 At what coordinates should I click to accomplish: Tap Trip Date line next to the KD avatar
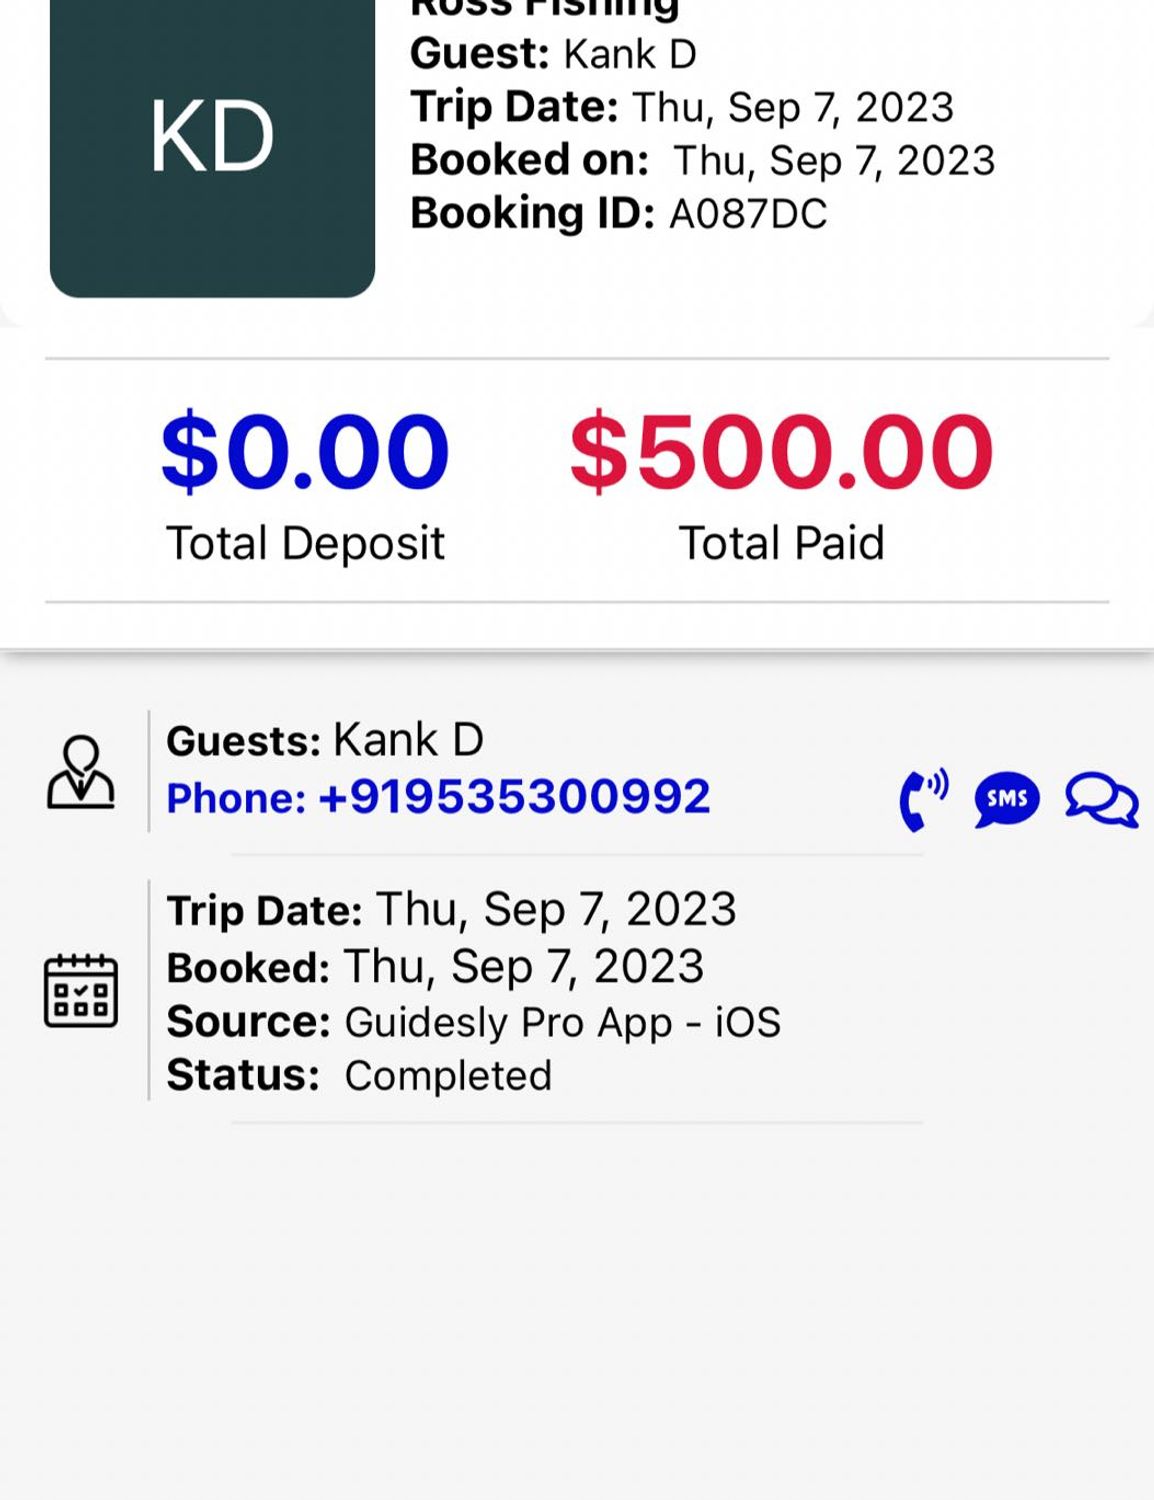click(682, 107)
